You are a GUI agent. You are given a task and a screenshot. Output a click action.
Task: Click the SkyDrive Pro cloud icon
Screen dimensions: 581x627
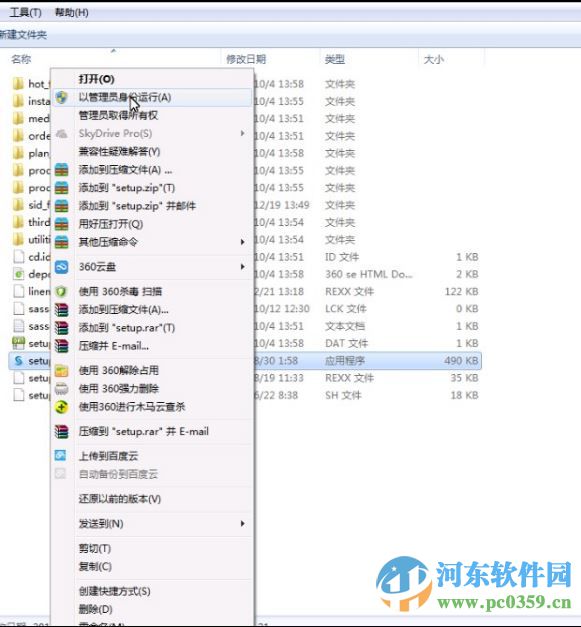click(61, 134)
